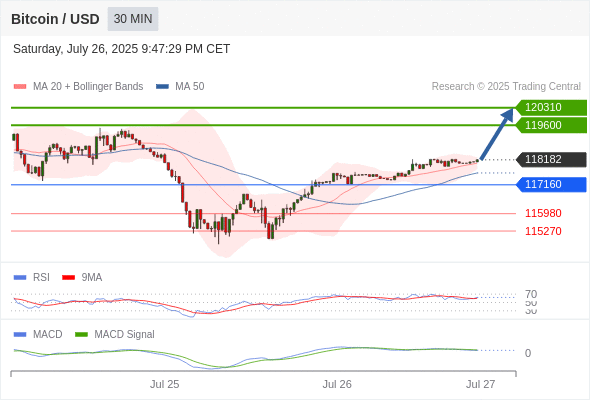The height and width of the screenshot is (400, 590).
Task: Click the Jul 25 date marker
Action: (x=164, y=384)
